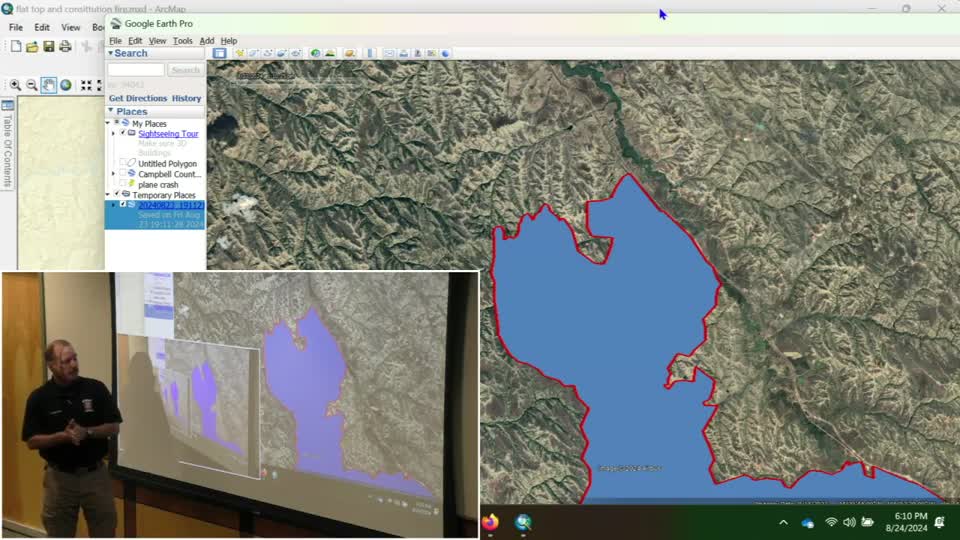The height and width of the screenshot is (540, 960).
Task: Open Google Earth Edit menu
Action: (x=135, y=40)
